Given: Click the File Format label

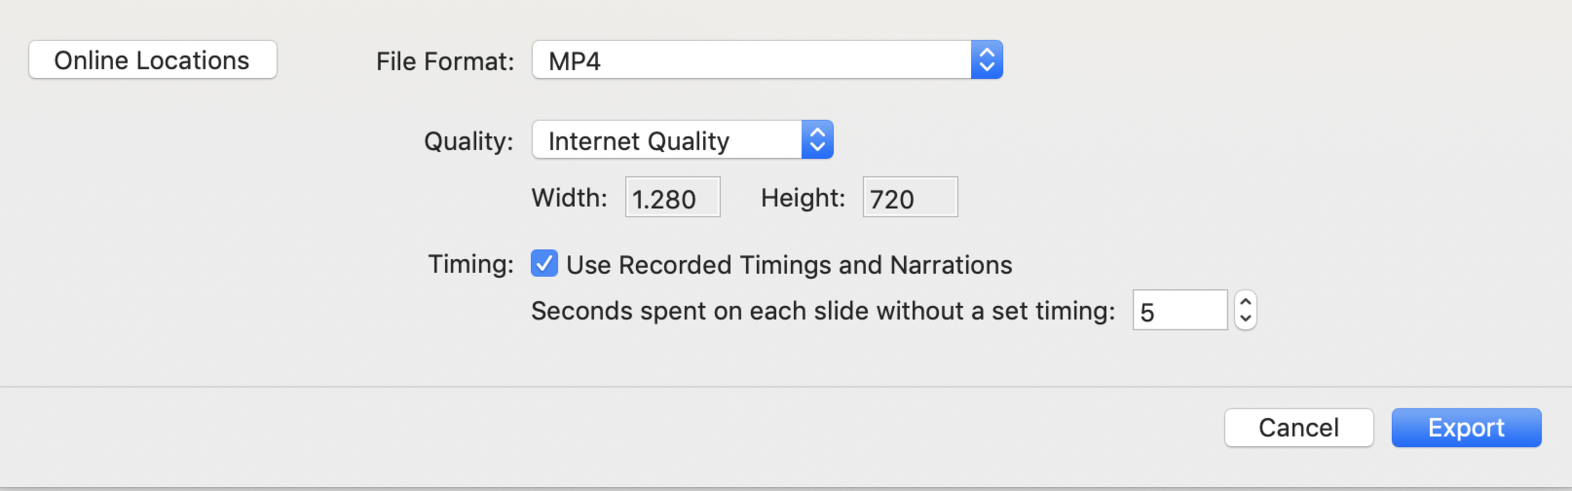Looking at the screenshot, I should click(445, 62).
